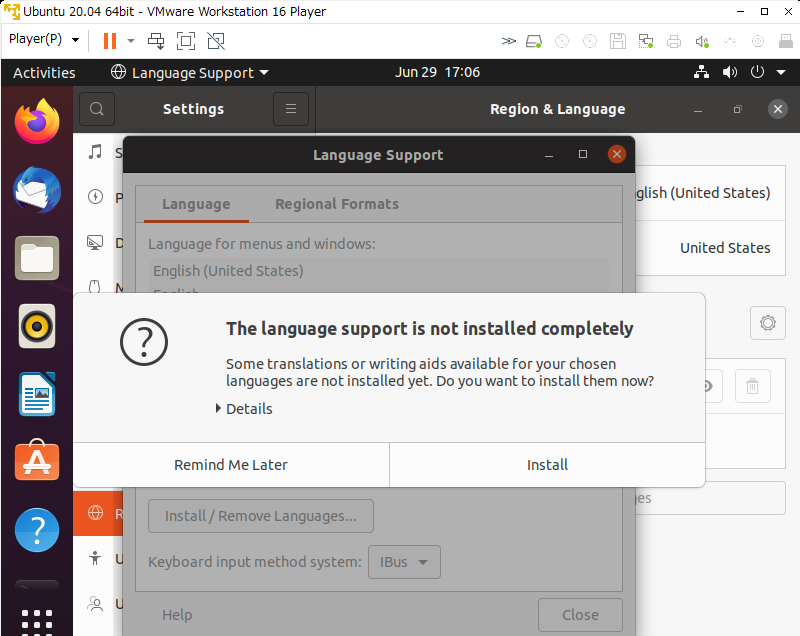Viewport: 800px width, 636px height.
Task: Open the Help question-mark dock icon
Action: click(x=37, y=530)
